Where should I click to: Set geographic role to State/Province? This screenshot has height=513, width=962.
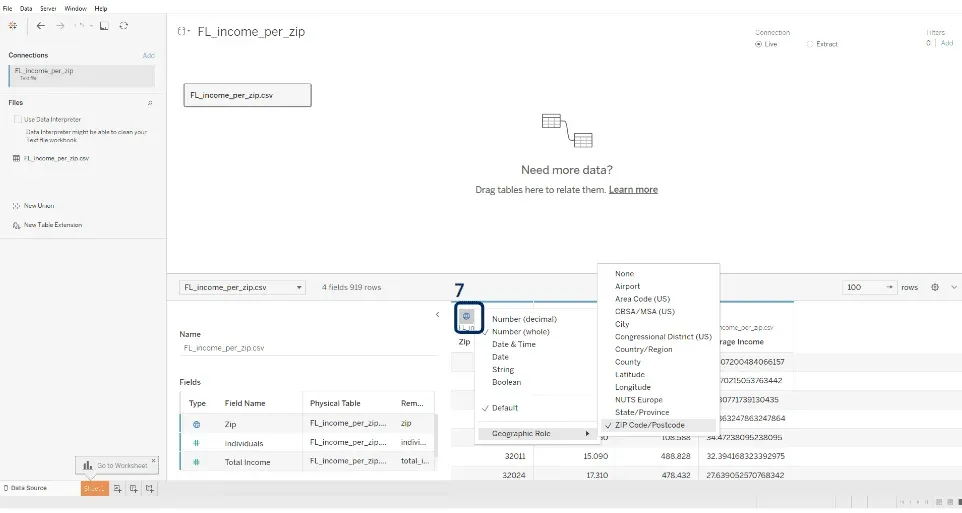[642, 412]
